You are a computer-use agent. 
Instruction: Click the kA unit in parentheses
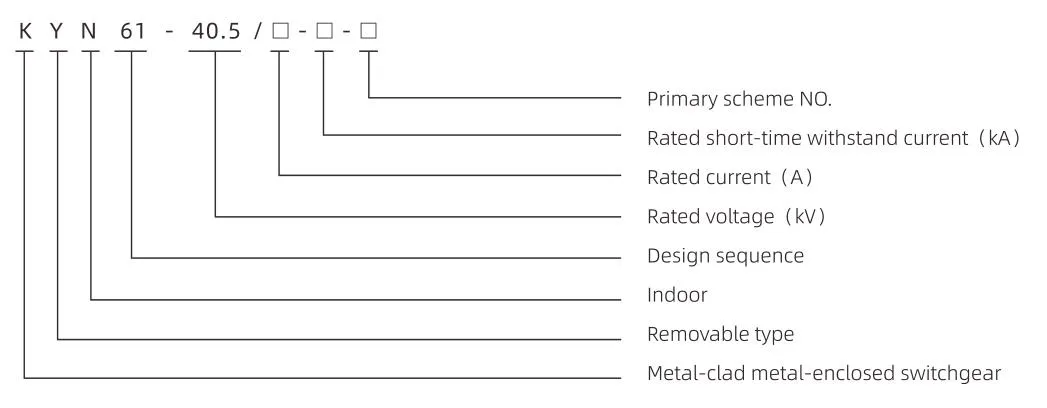click(x=998, y=138)
